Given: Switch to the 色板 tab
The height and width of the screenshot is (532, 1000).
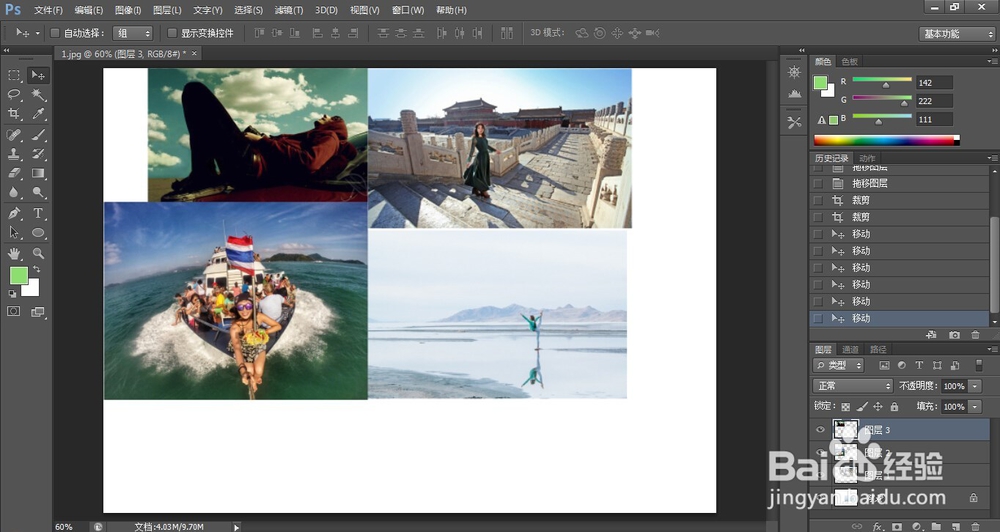Looking at the screenshot, I should click(x=850, y=62).
